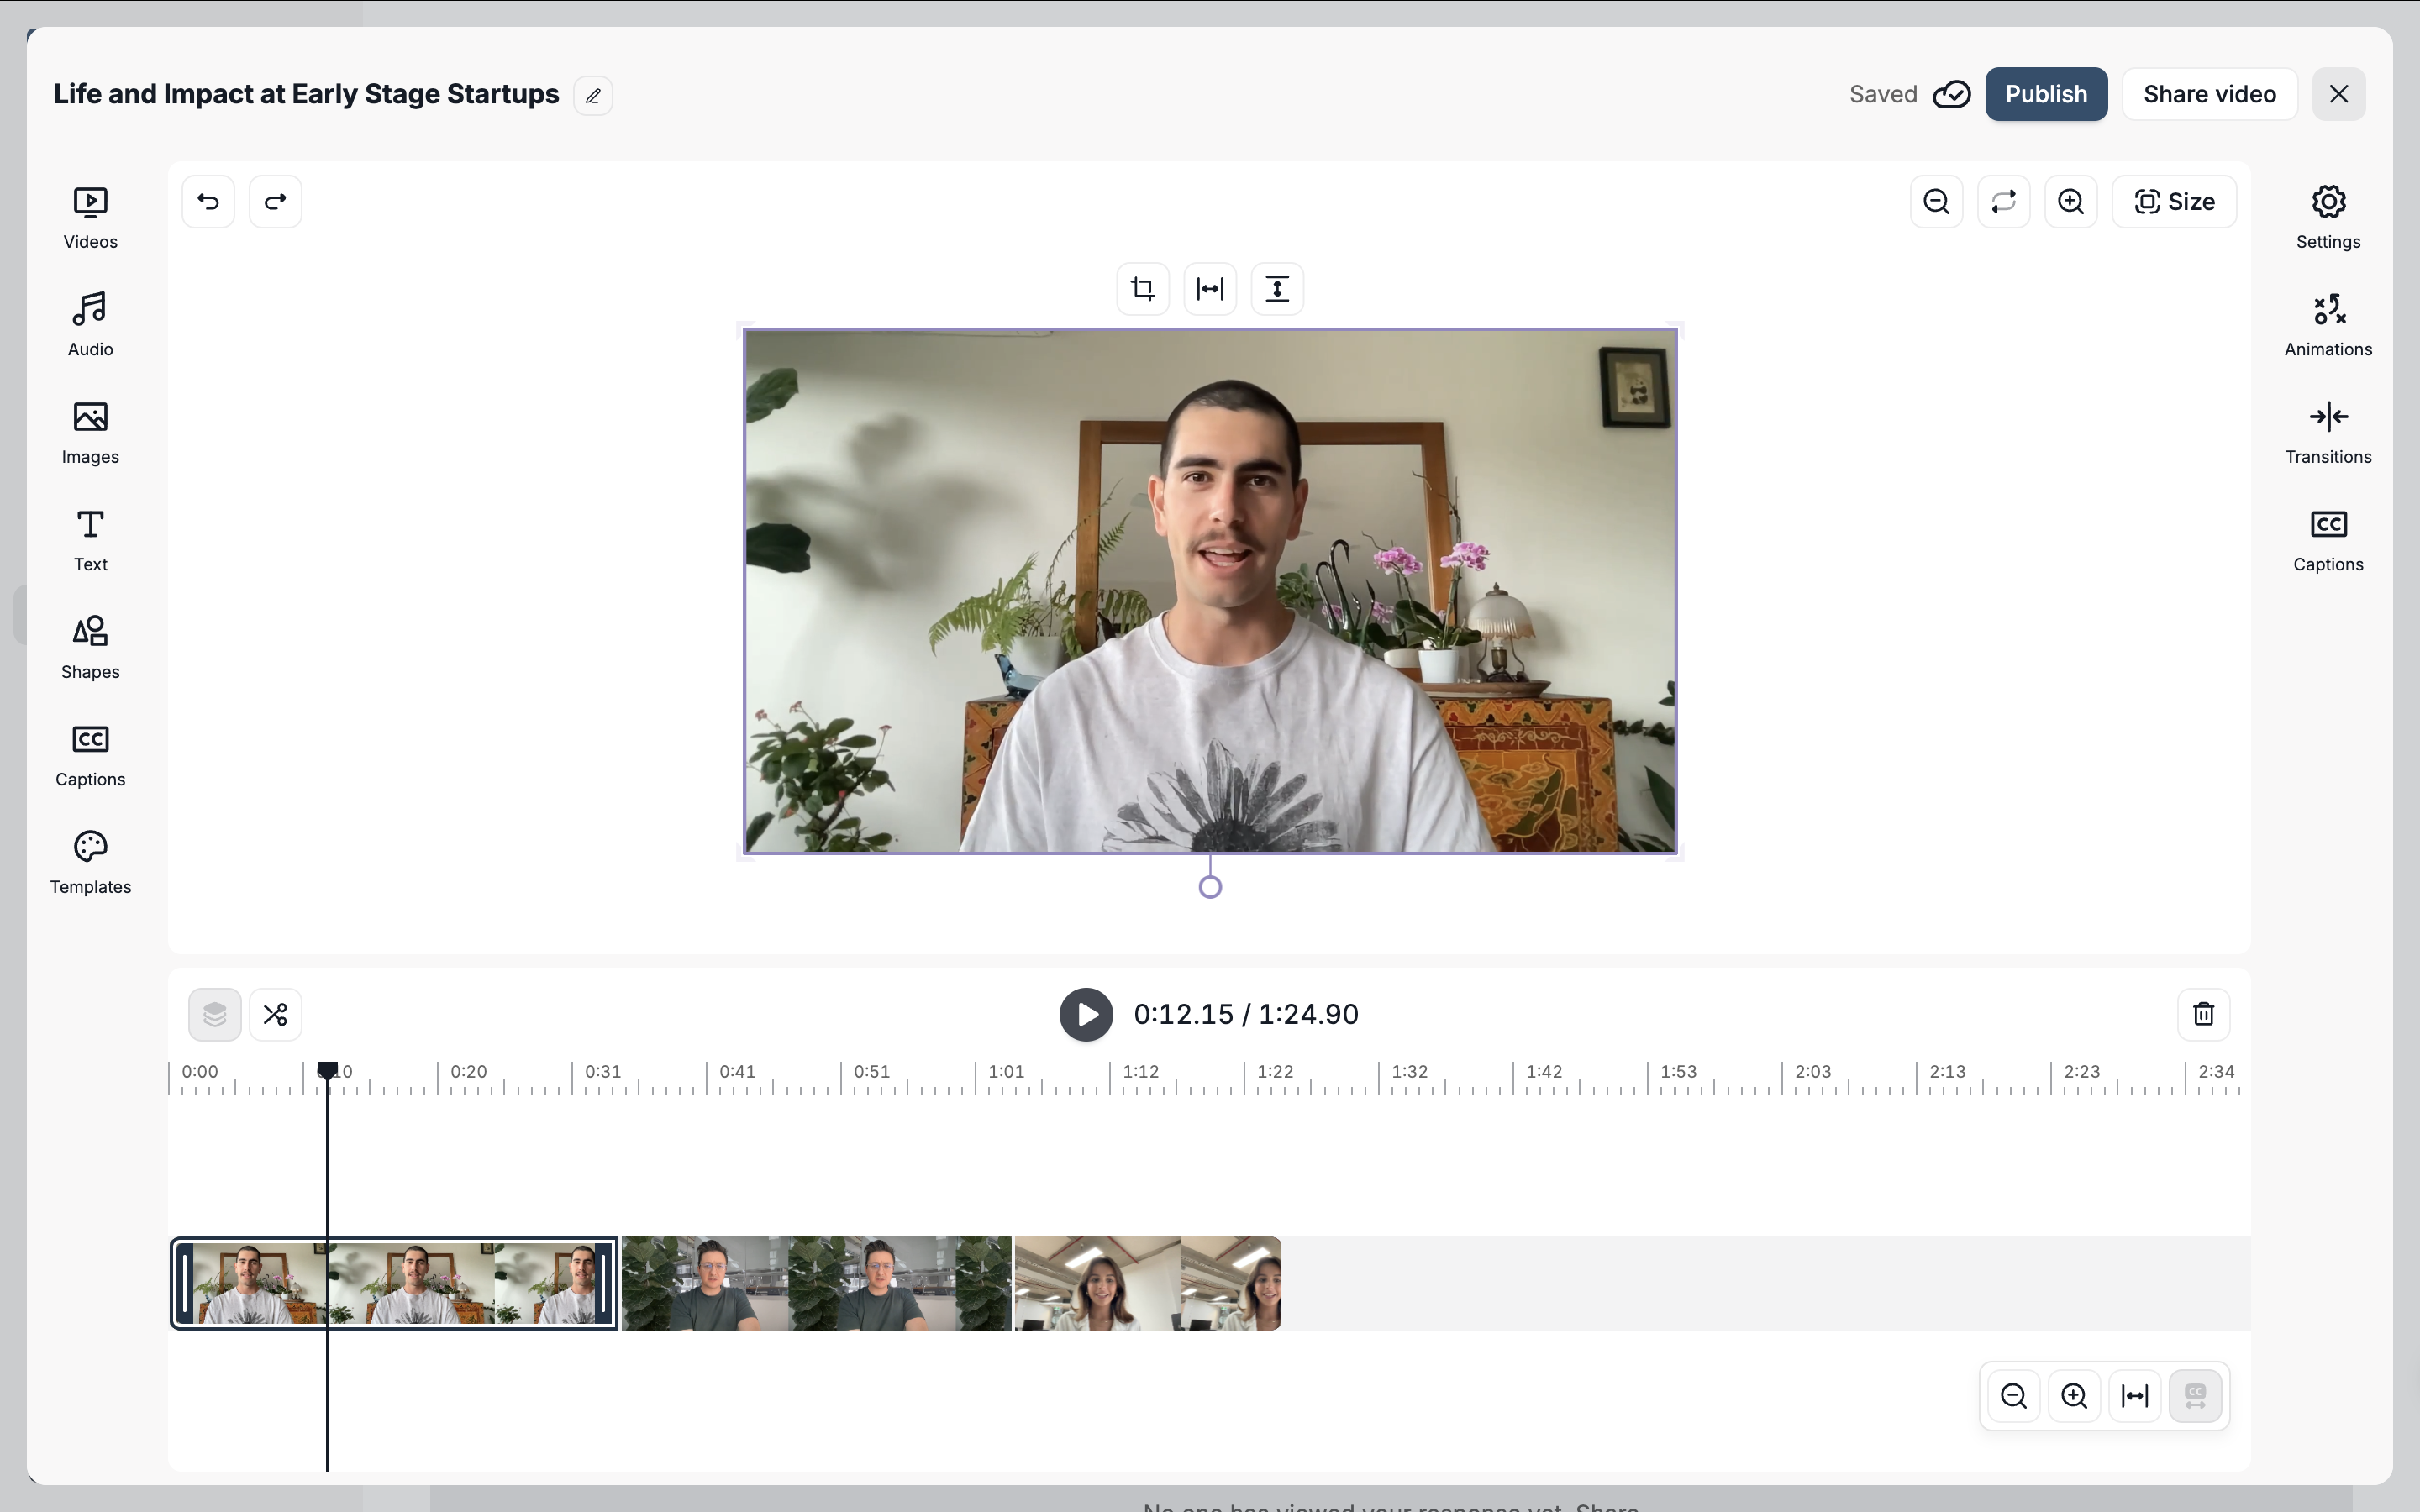Toggle the layers button in the timeline
The width and height of the screenshot is (2420, 1512).
[x=214, y=1014]
